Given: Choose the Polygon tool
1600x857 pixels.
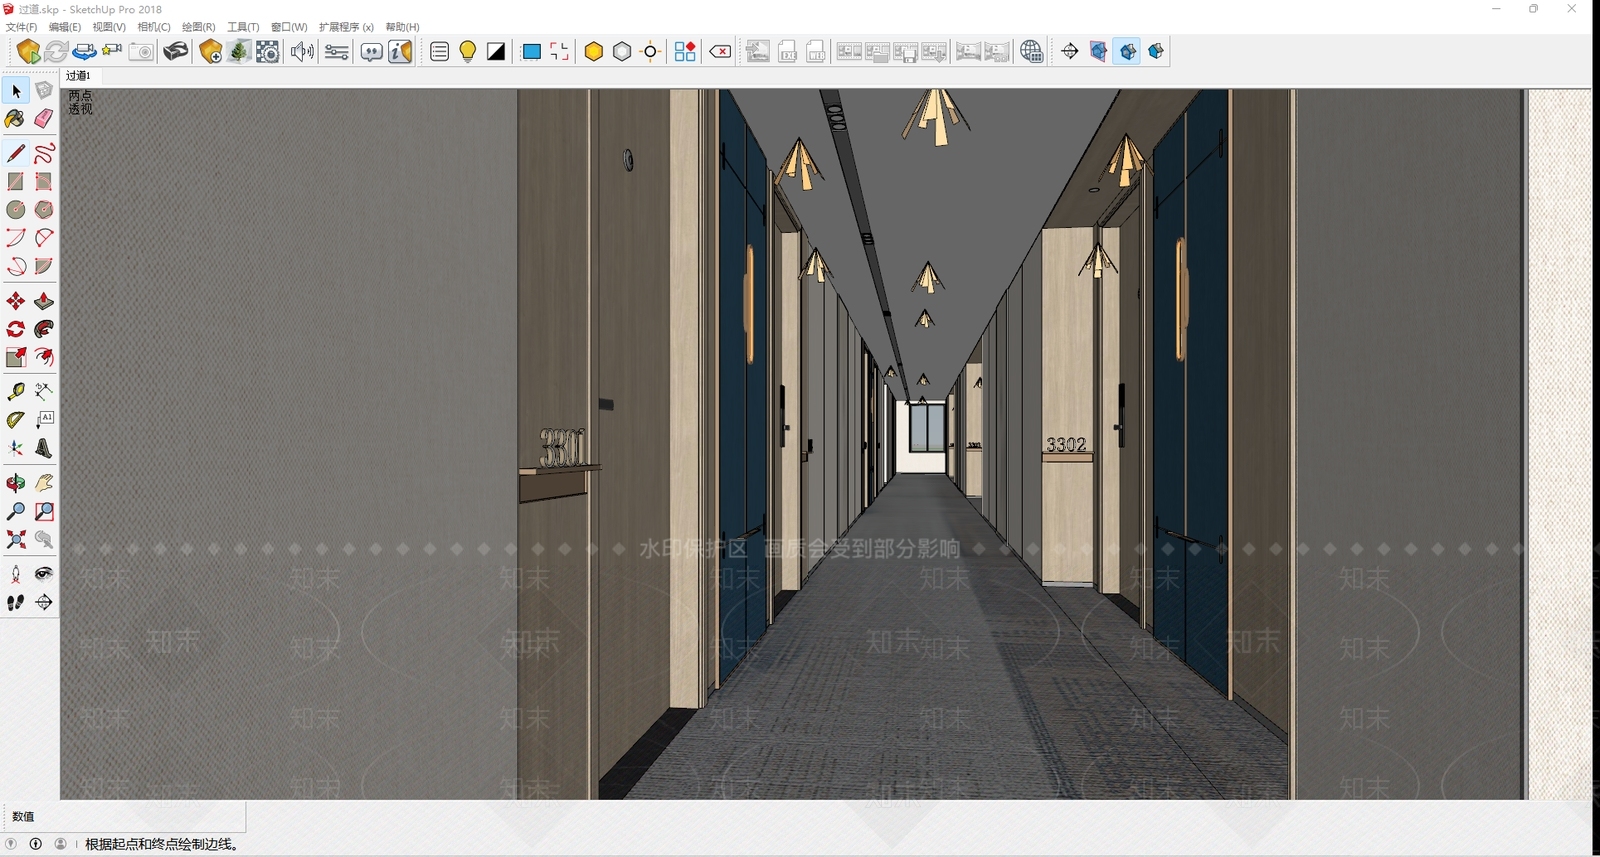Looking at the screenshot, I should tap(44, 209).
